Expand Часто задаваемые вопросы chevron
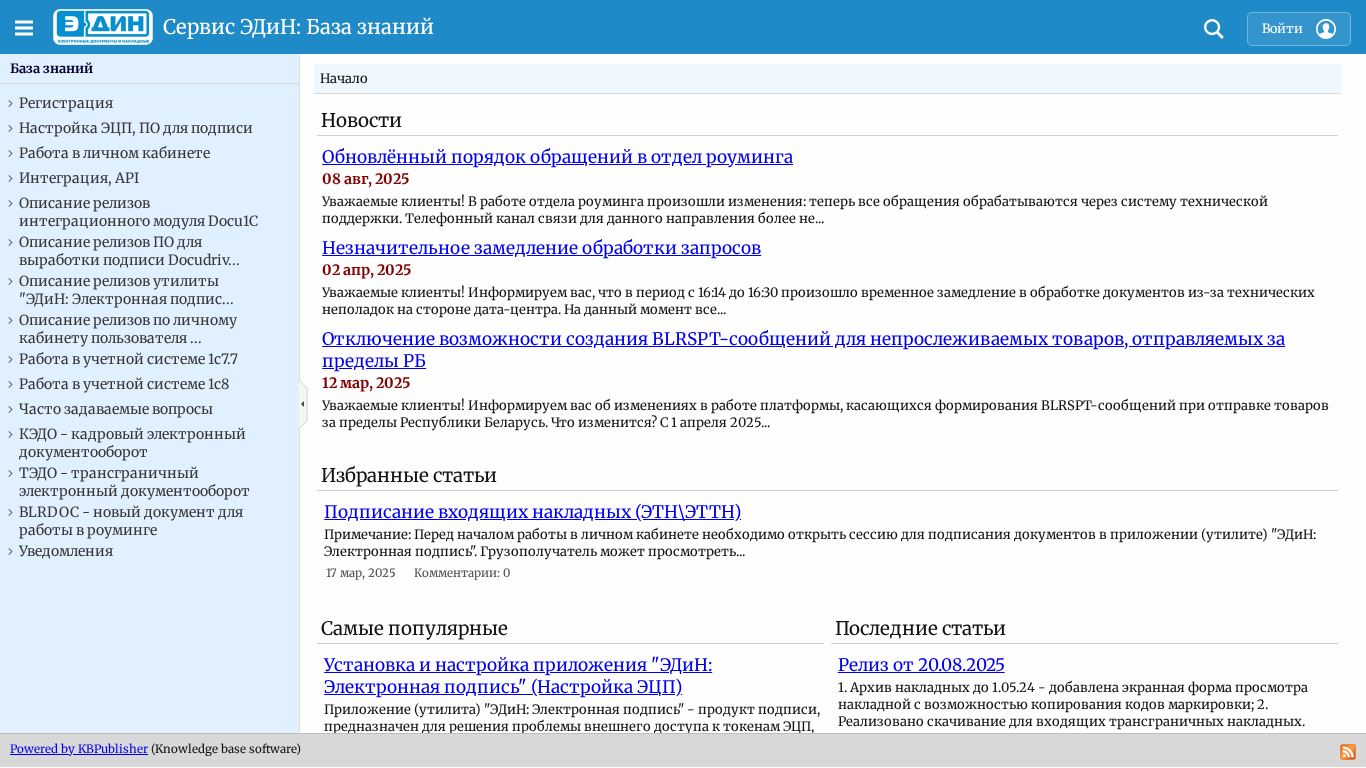This screenshot has width=1366, height=768. coord(10,409)
